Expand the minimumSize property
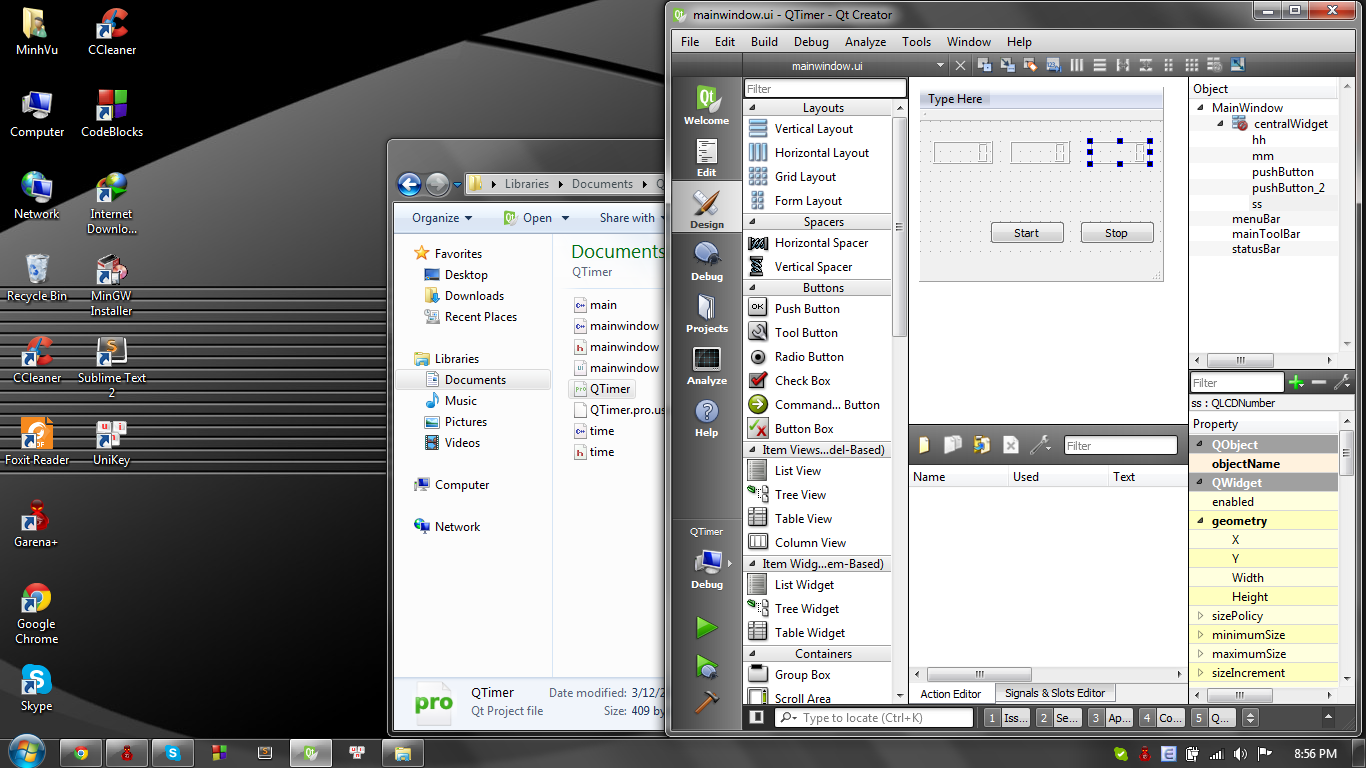 [1200, 635]
